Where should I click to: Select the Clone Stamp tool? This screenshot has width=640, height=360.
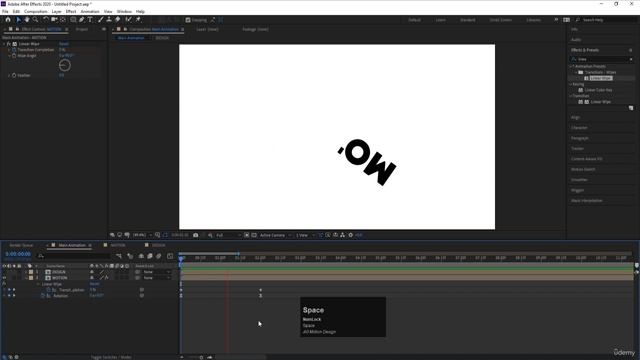point(109,20)
